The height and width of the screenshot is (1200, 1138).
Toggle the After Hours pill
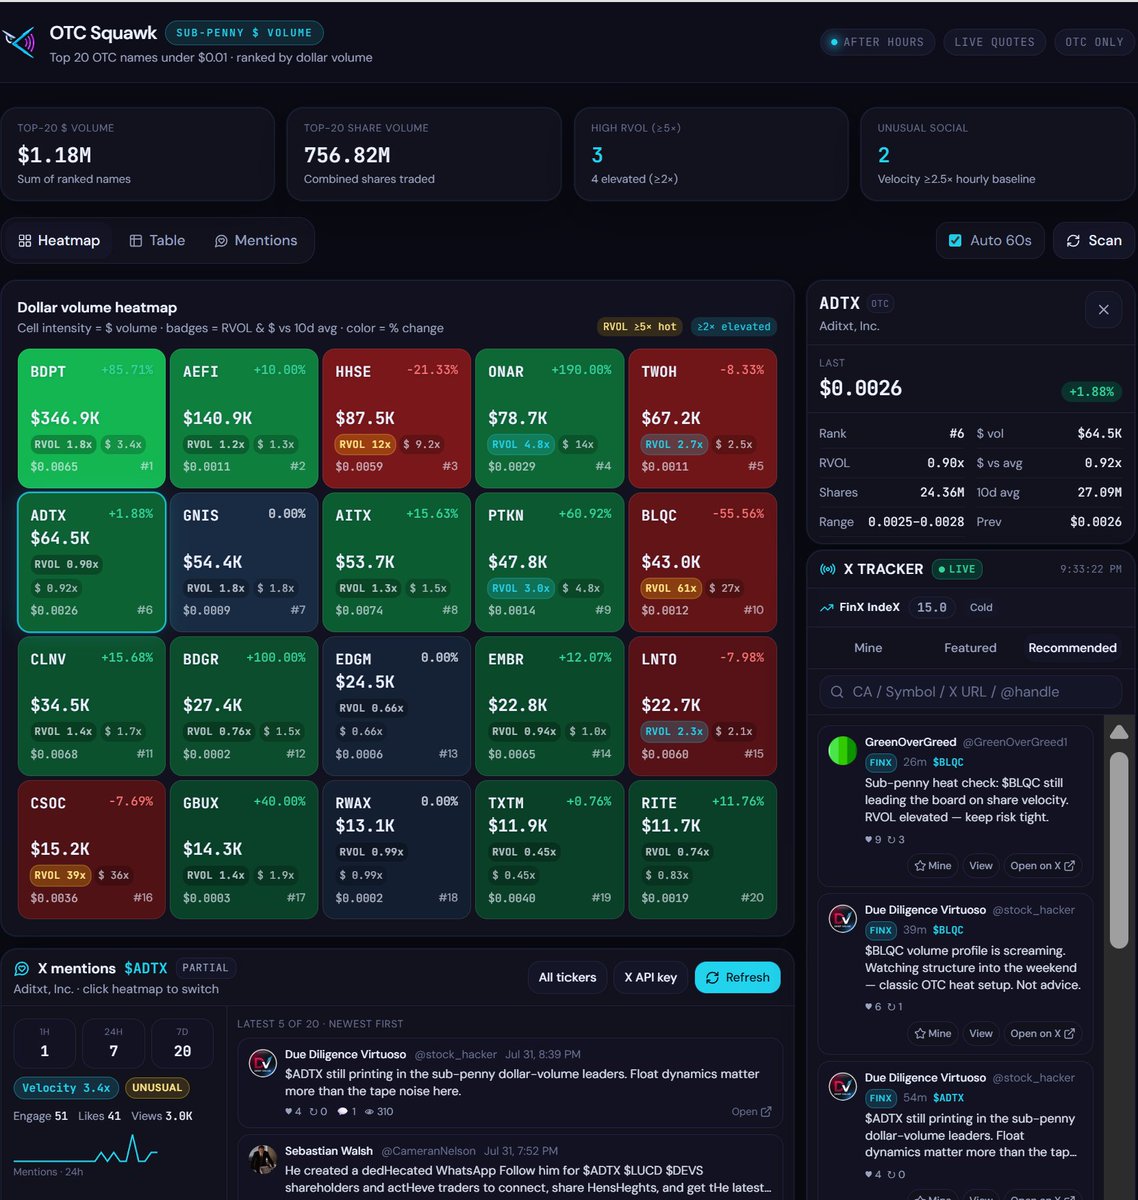pyautogui.click(x=877, y=42)
